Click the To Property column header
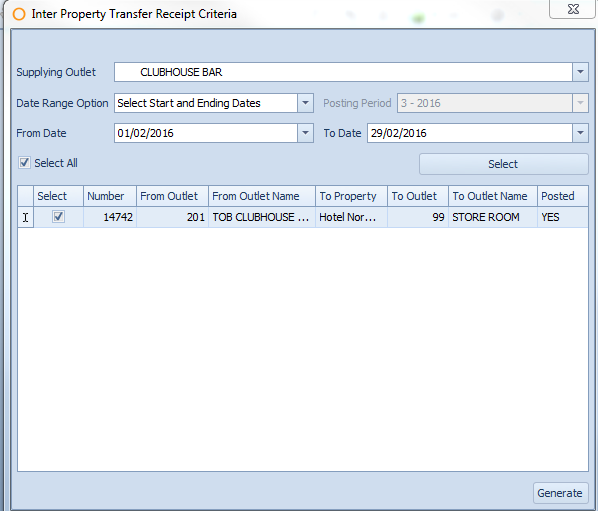The height and width of the screenshot is (513, 598). [351, 196]
